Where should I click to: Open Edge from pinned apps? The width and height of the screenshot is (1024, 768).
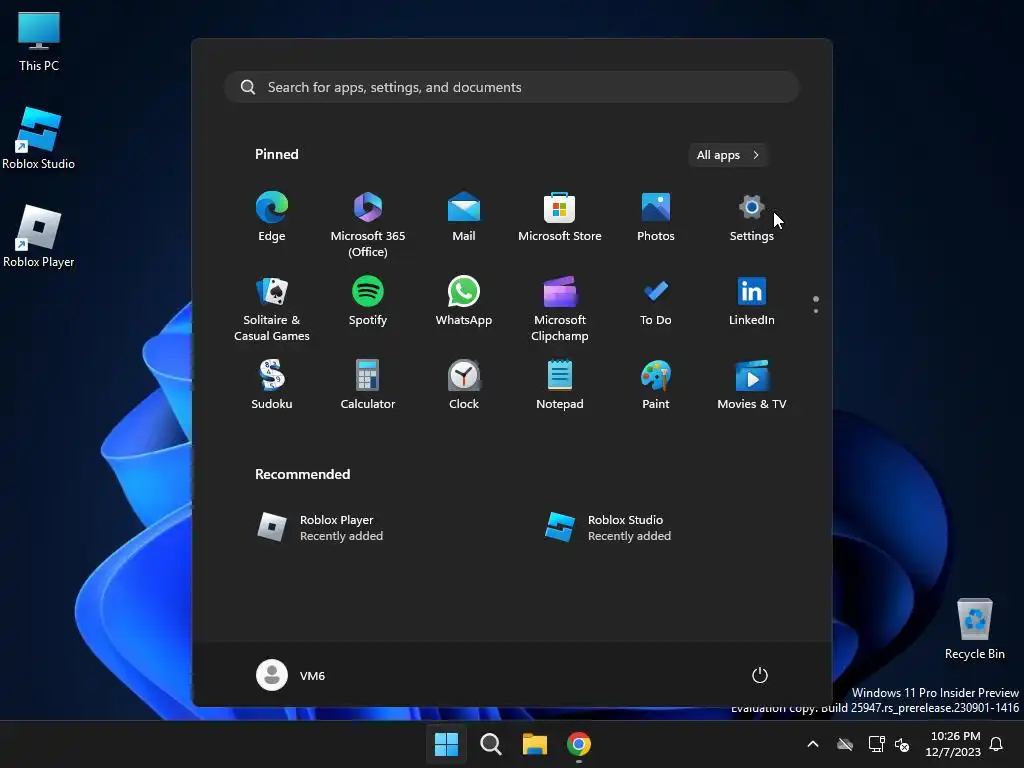coord(272,217)
